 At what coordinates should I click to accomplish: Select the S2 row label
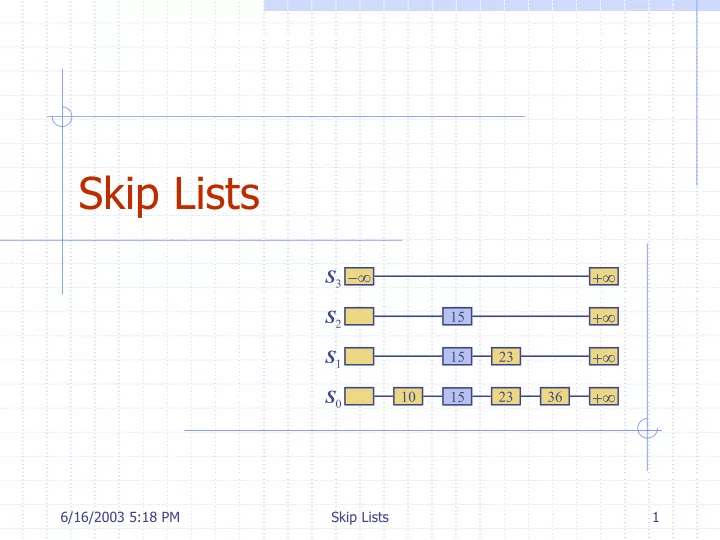coord(333,317)
